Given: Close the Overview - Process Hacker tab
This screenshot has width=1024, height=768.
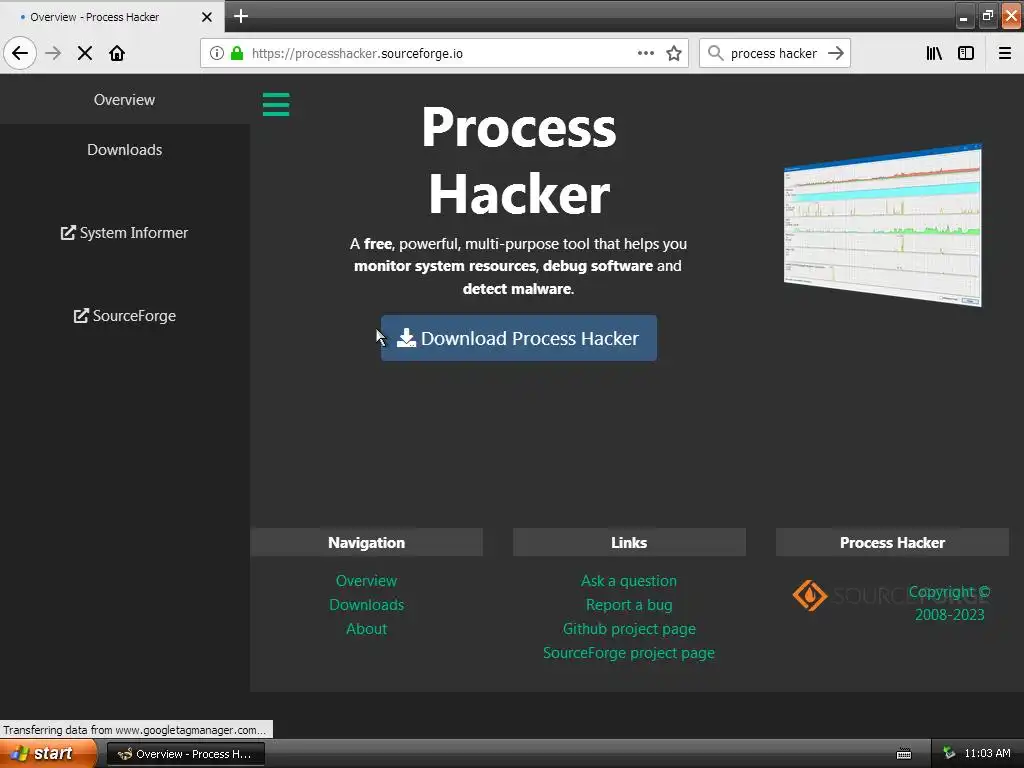Looking at the screenshot, I should tap(206, 17).
